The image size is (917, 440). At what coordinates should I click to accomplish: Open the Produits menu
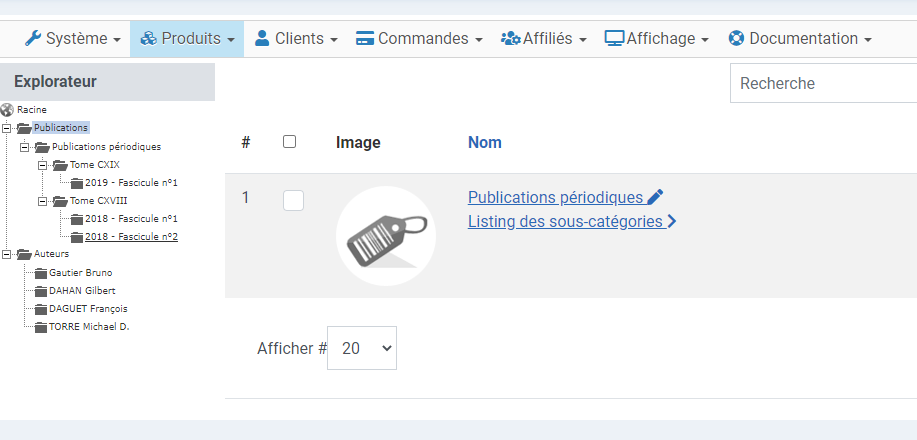[x=186, y=39]
